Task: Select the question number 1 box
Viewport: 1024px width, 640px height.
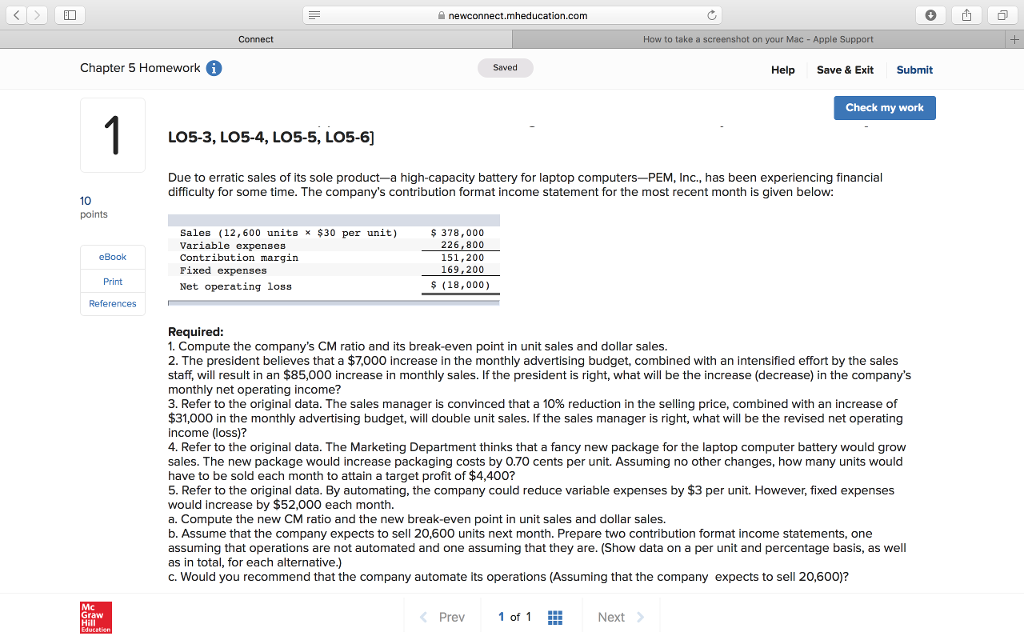Action: 113,135
